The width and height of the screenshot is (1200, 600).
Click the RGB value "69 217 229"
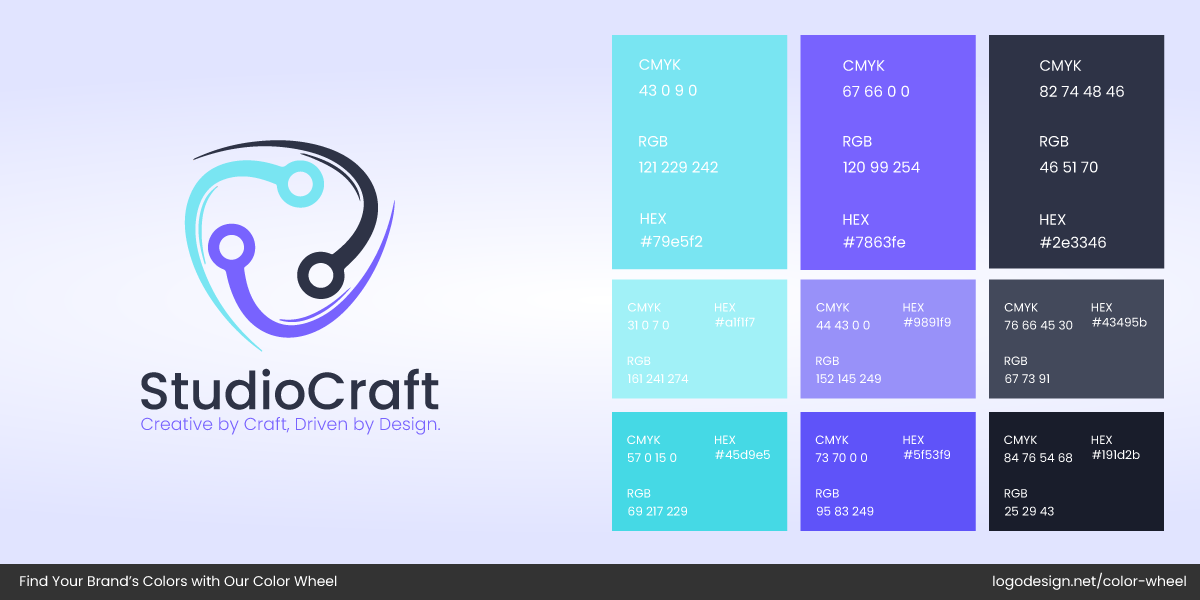(657, 511)
